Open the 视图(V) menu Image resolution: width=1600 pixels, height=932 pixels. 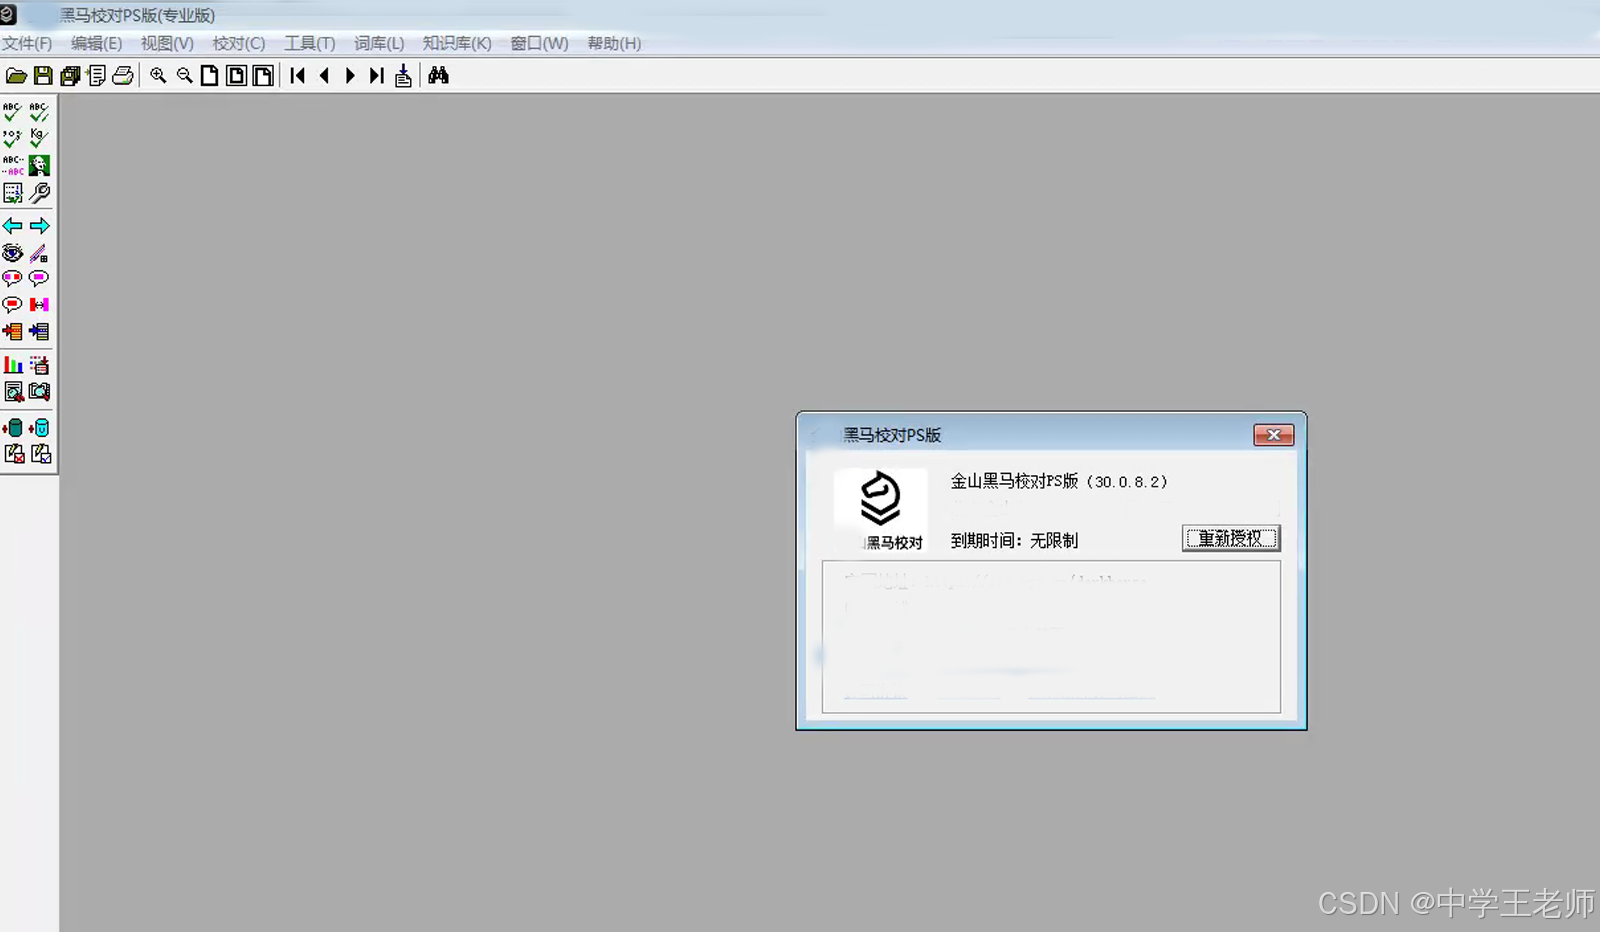coord(167,43)
